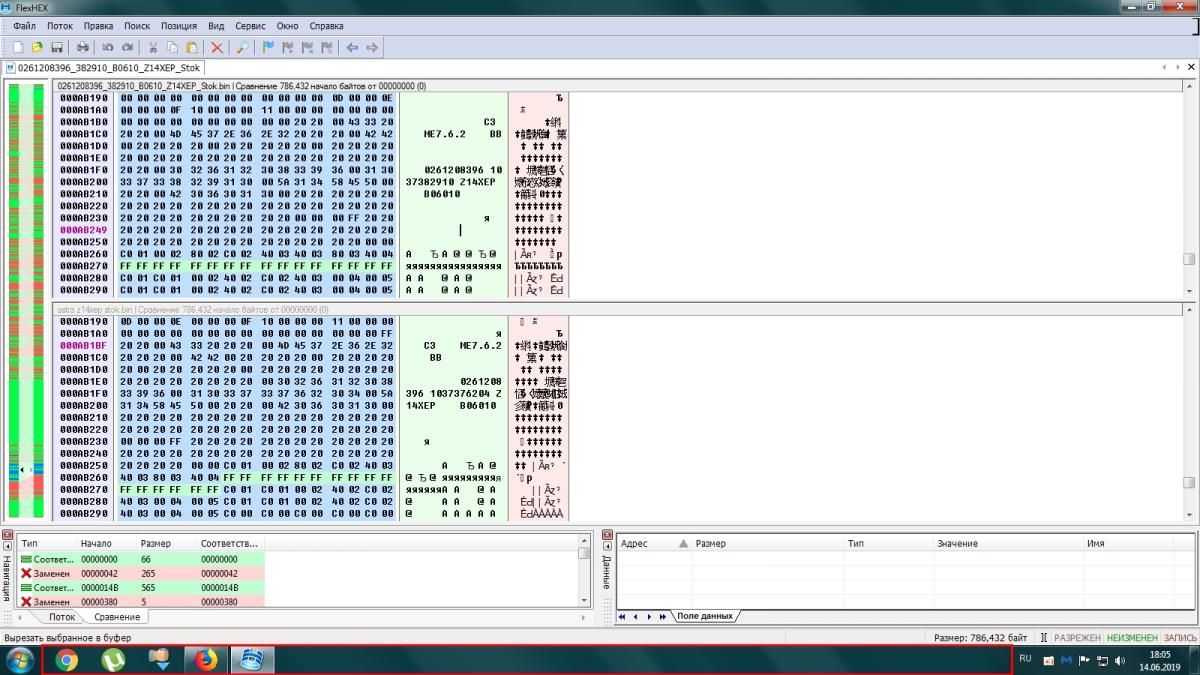The height and width of the screenshot is (675, 1200).
Task: Clear bookmarks with the last flag icon
Action: (x=327, y=47)
